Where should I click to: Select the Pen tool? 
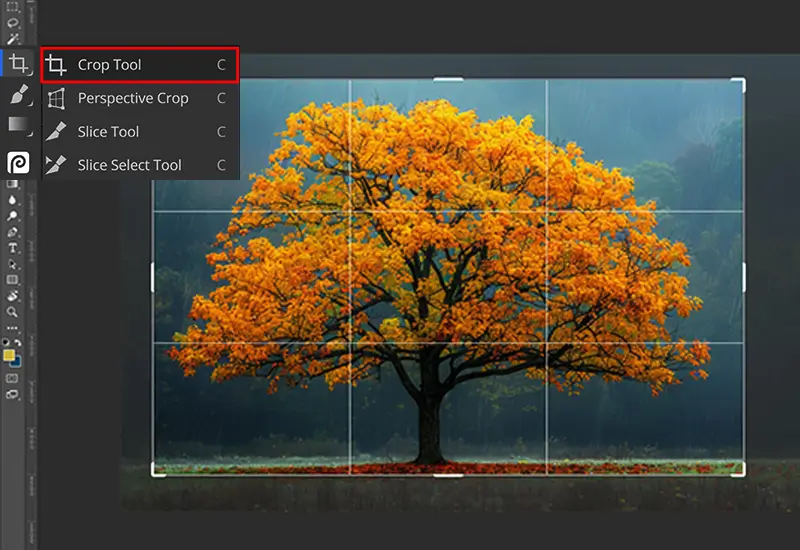click(x=13, y=232)
